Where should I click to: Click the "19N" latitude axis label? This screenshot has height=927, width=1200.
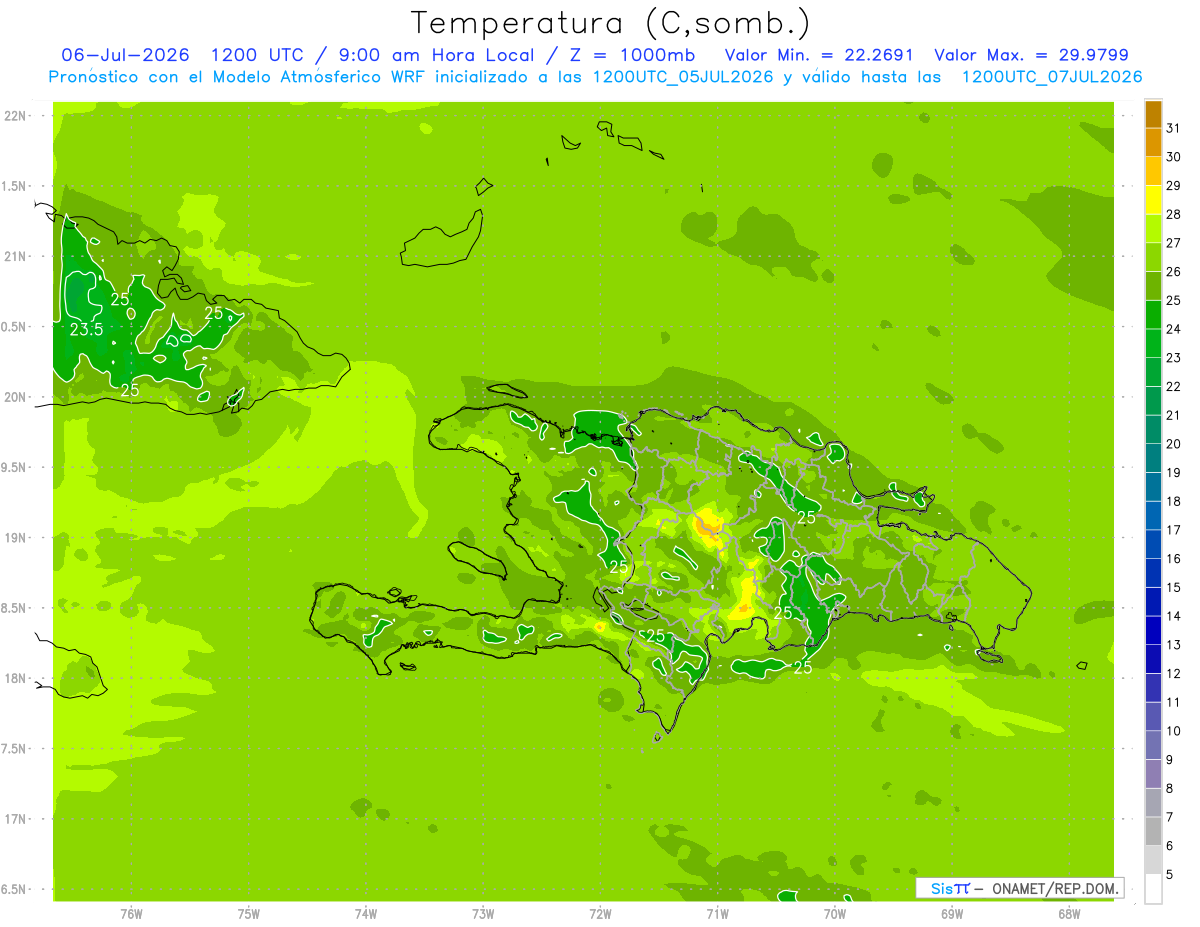coord(16,537)
